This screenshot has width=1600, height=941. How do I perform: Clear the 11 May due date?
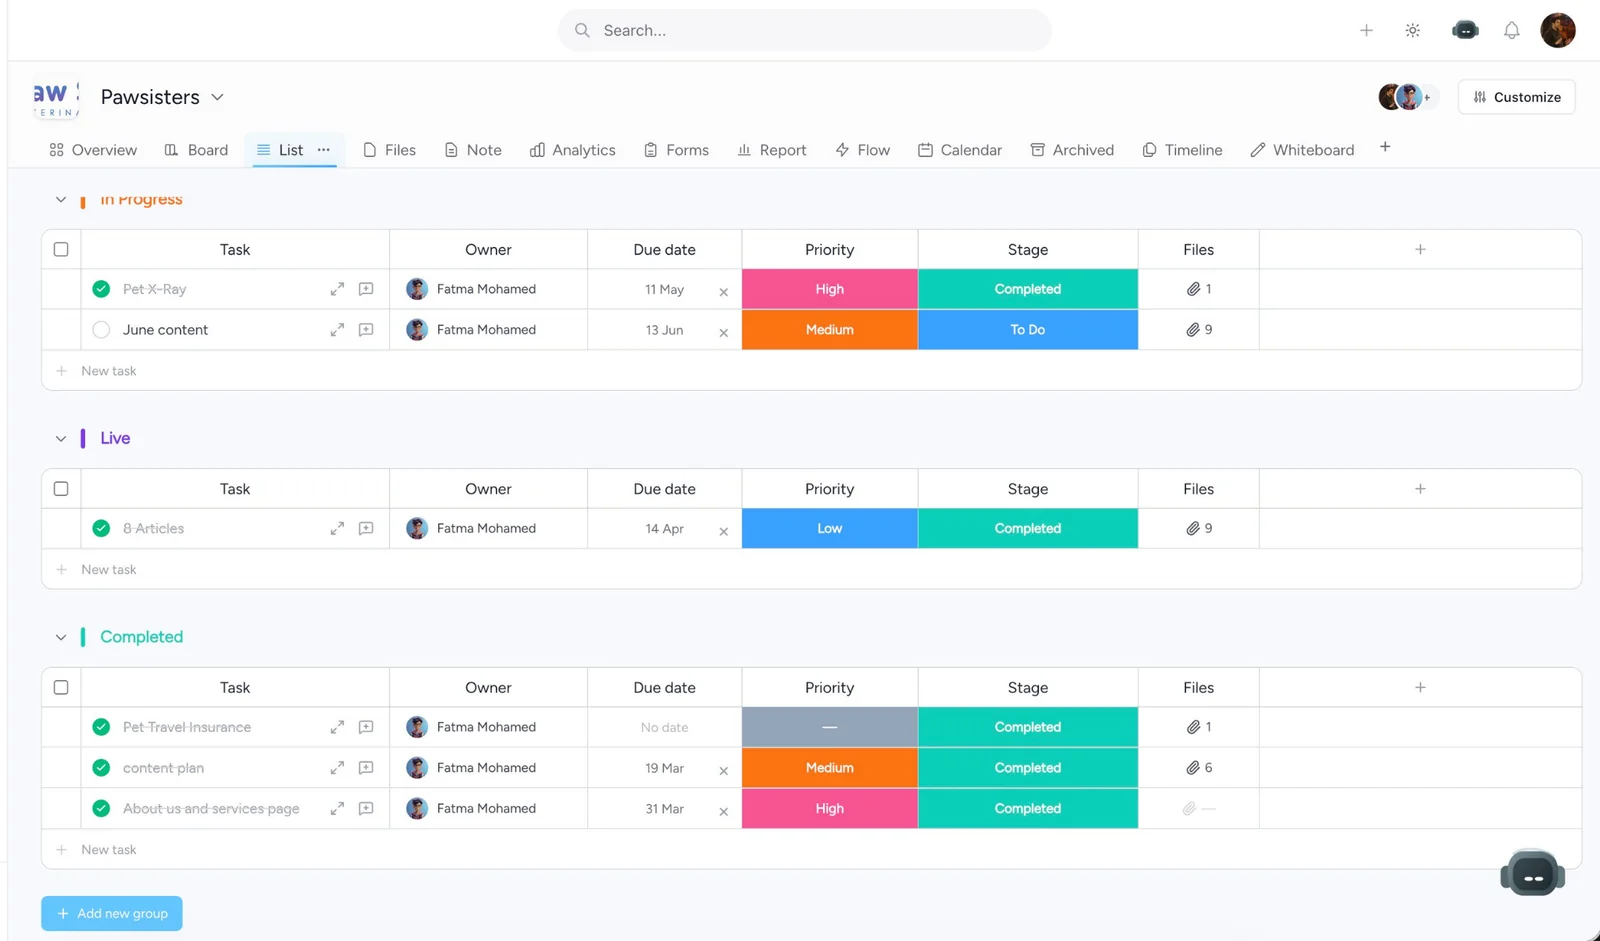pos(723,292)
